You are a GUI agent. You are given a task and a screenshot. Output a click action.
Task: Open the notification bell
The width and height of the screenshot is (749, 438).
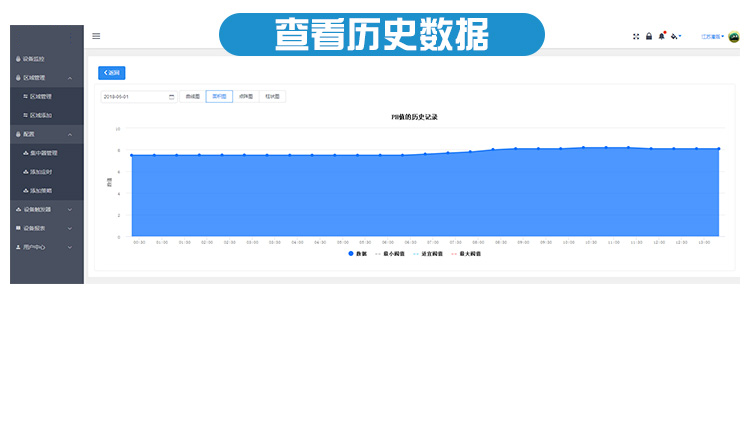click(661, 36)
